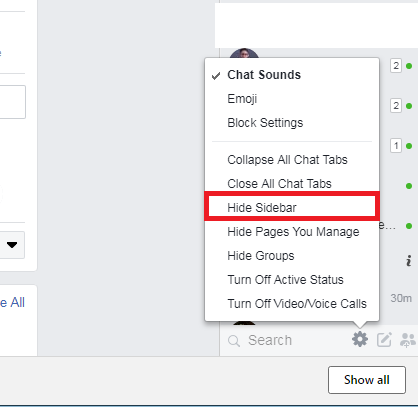Image resolution: width=418 pixels, height=407 pixels.
Task: Choose Hide Pages You Manage
Action: click(292, 232)
